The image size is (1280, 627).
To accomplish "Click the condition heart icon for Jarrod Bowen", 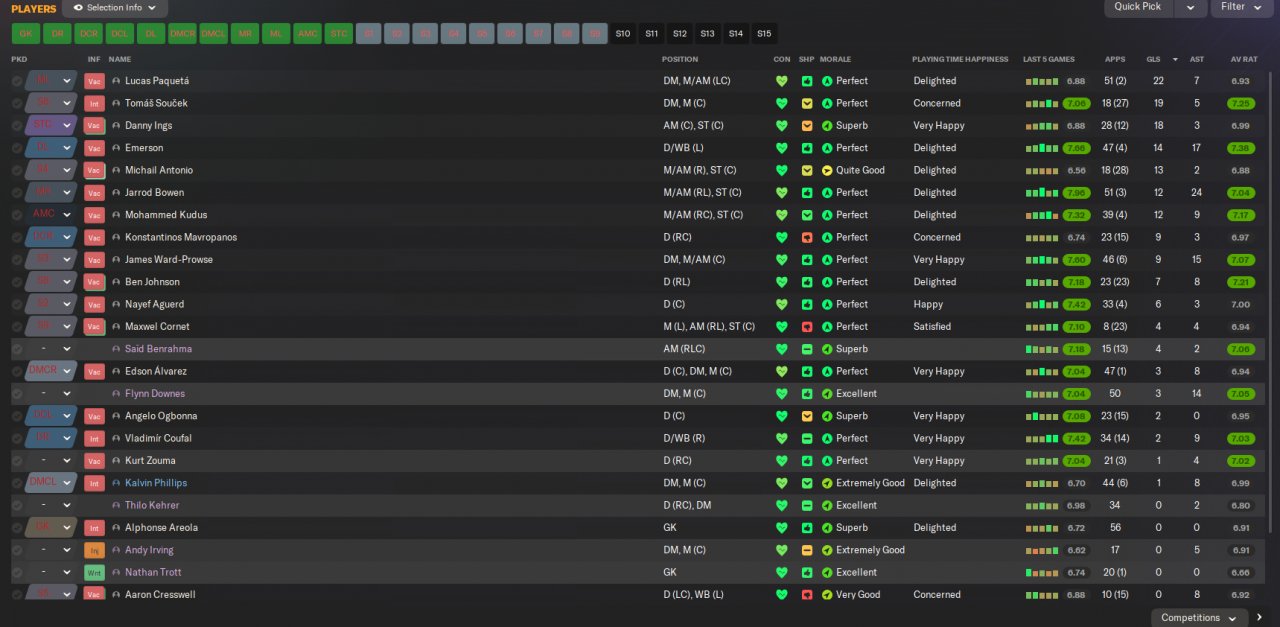I will [x=782, y=193].
